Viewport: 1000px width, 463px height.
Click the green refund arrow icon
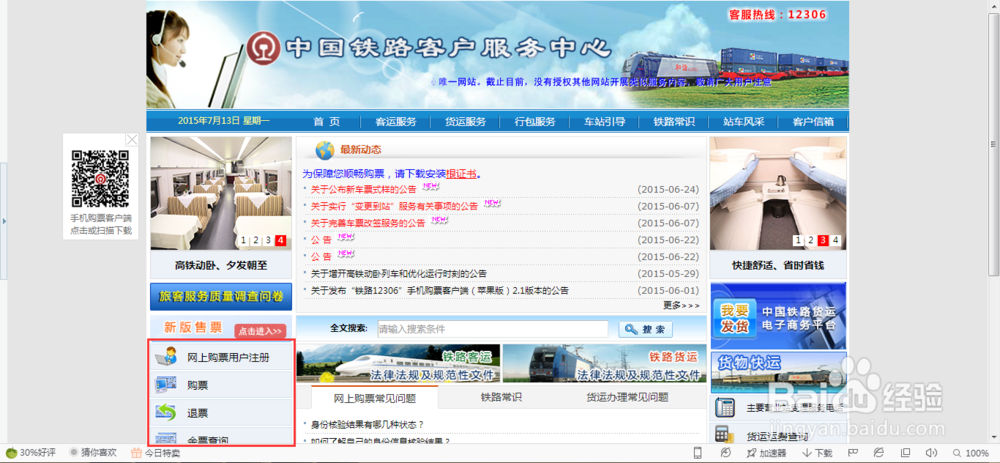[166, 412]
